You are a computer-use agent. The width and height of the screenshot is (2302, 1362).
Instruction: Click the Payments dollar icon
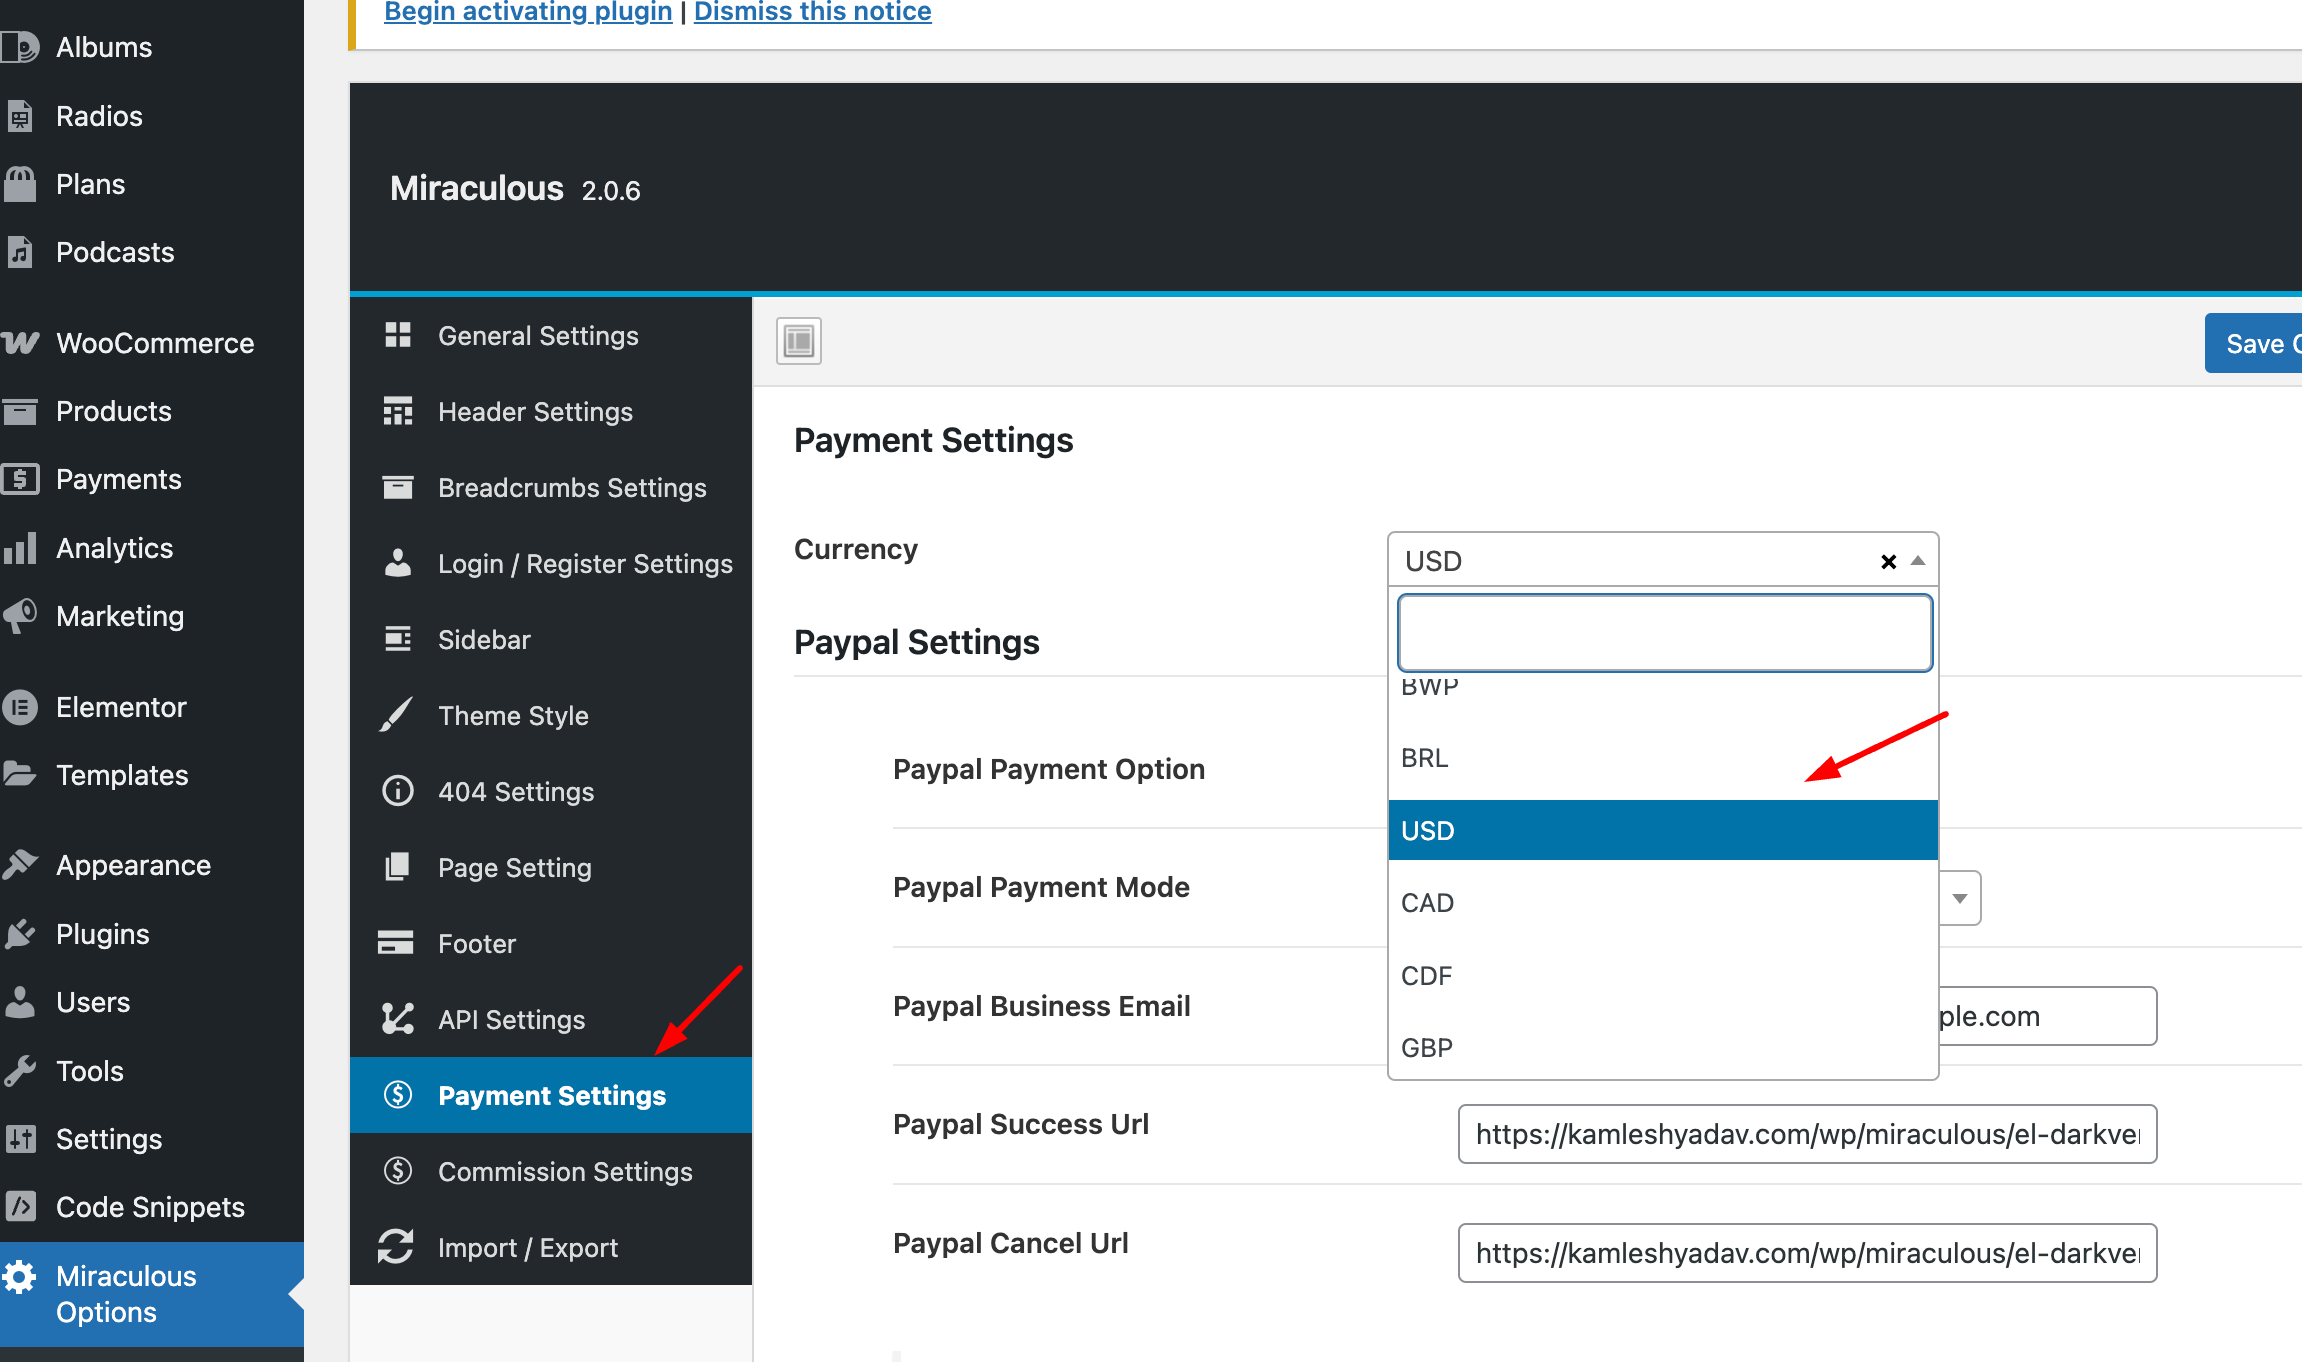[20, 479]
